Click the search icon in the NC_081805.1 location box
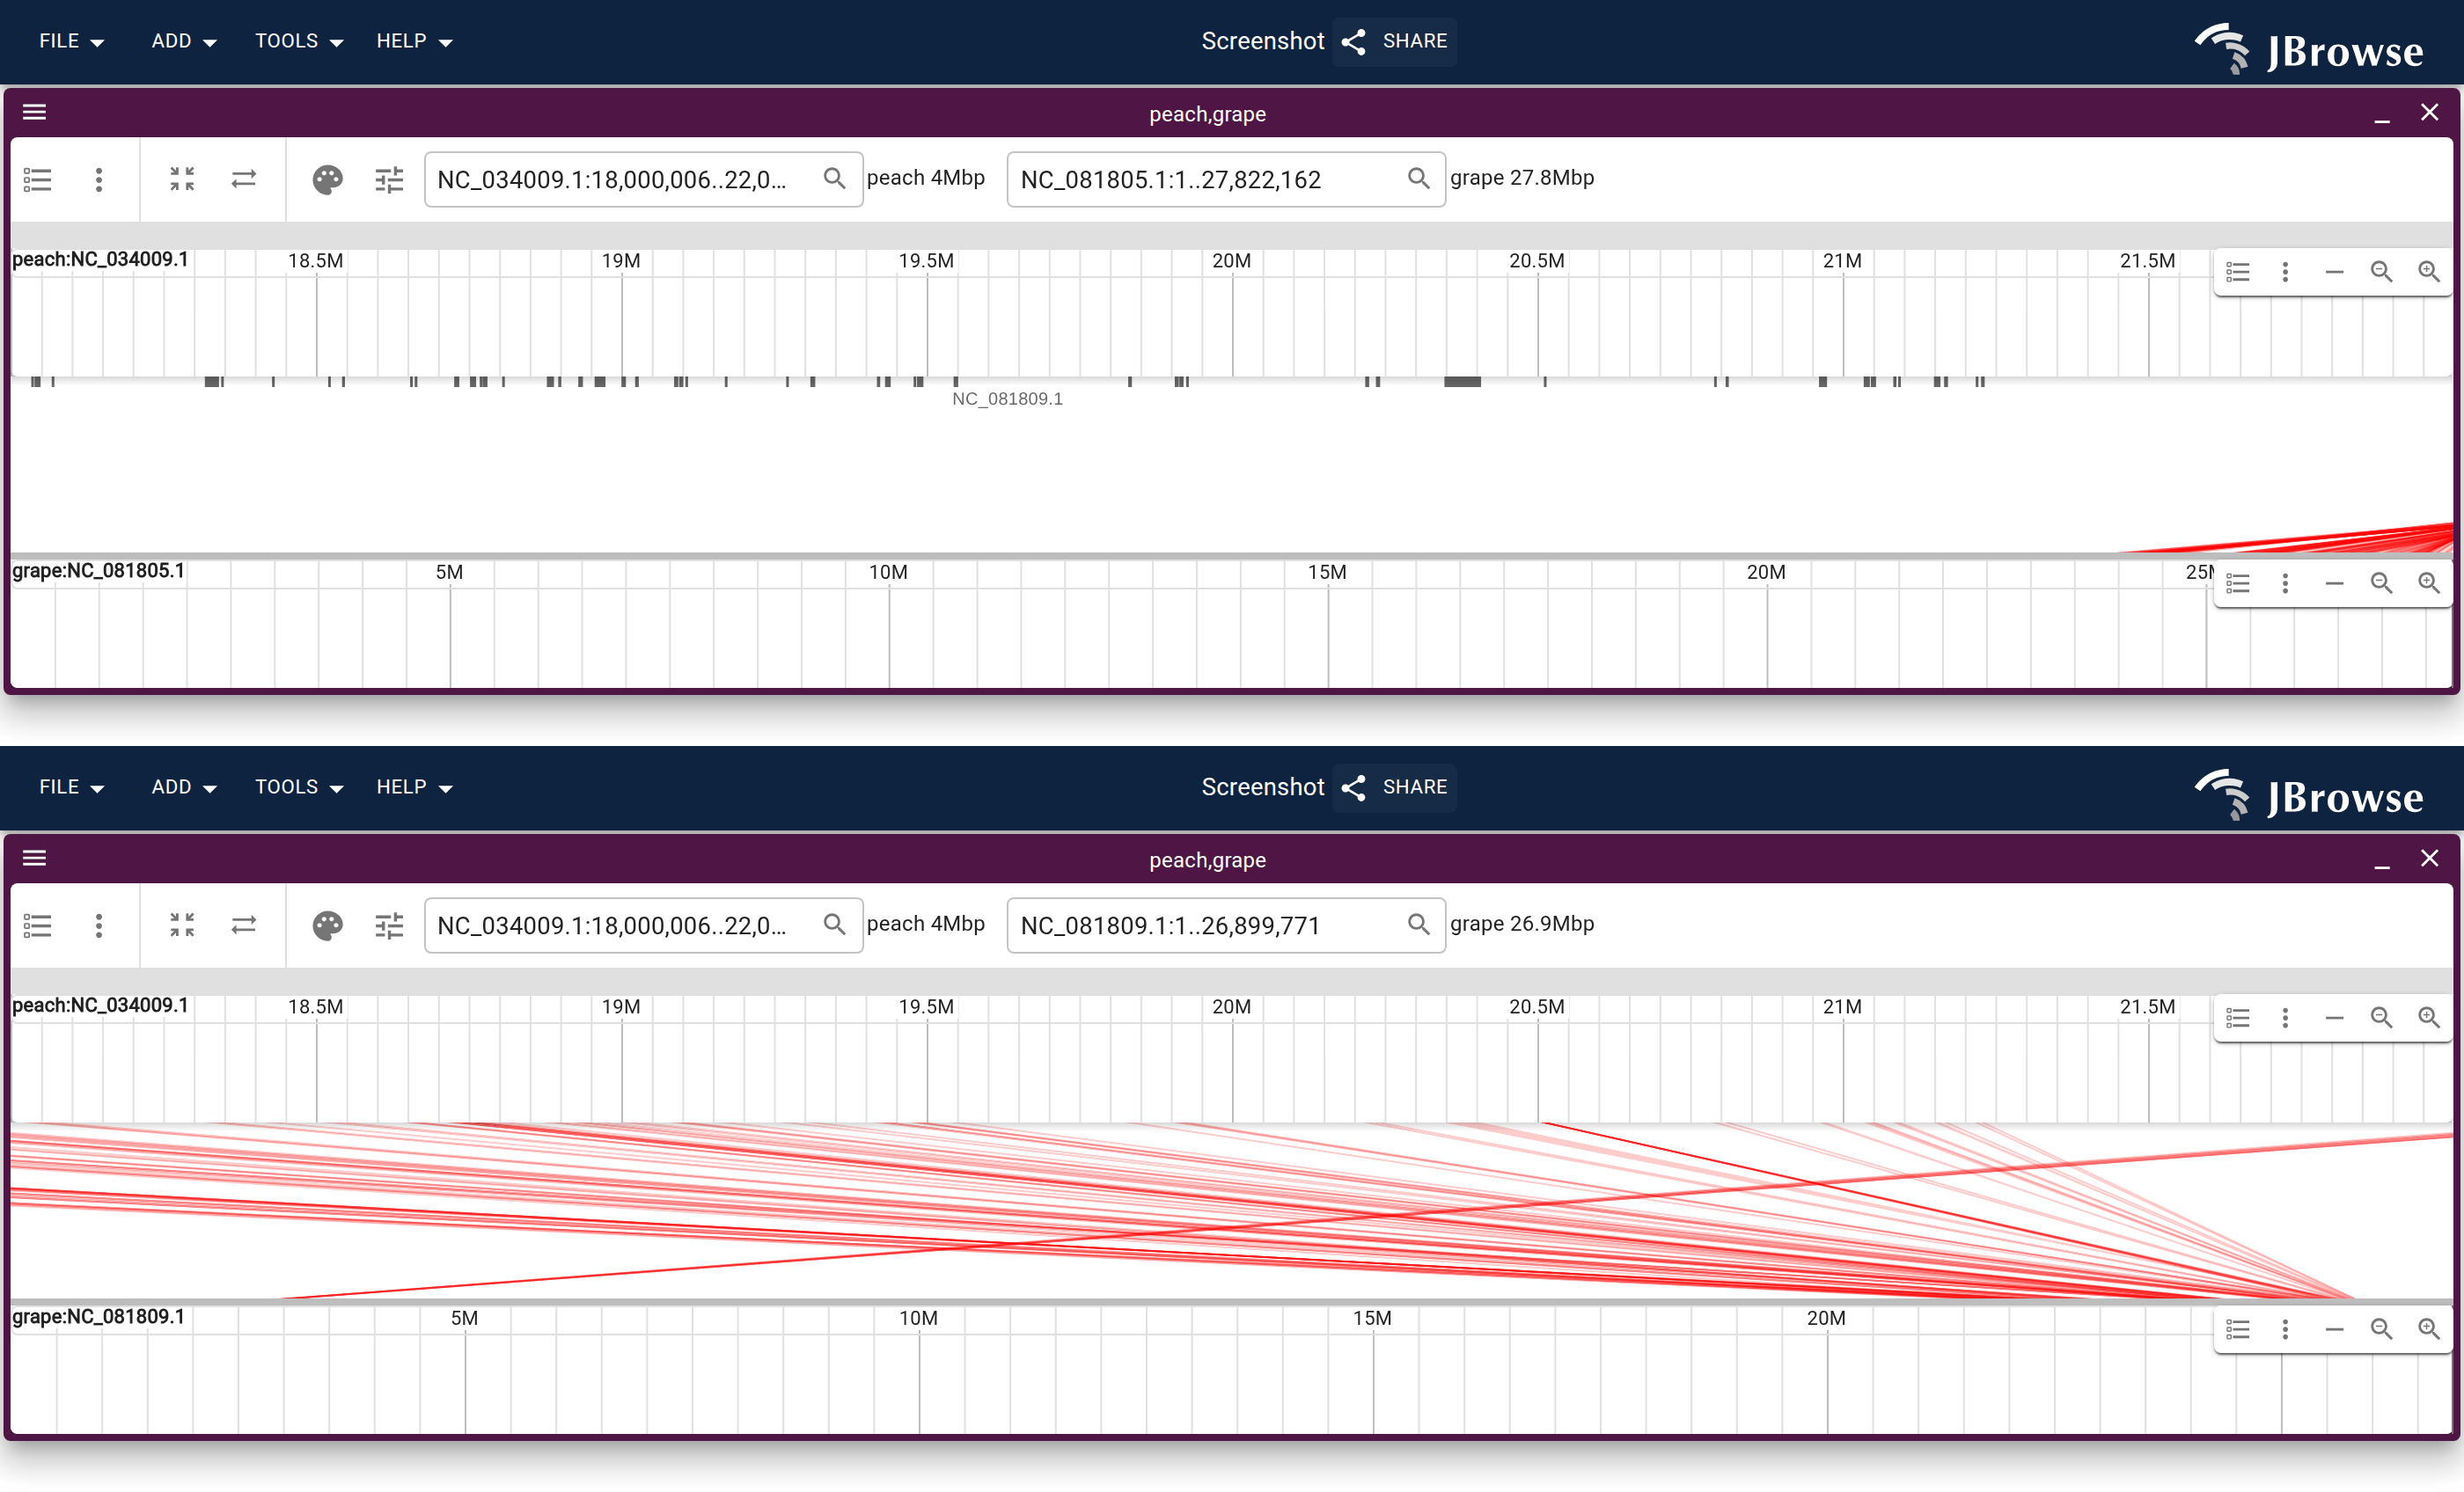The height and width of the screenshot is (1492, 2464). 1418,178
